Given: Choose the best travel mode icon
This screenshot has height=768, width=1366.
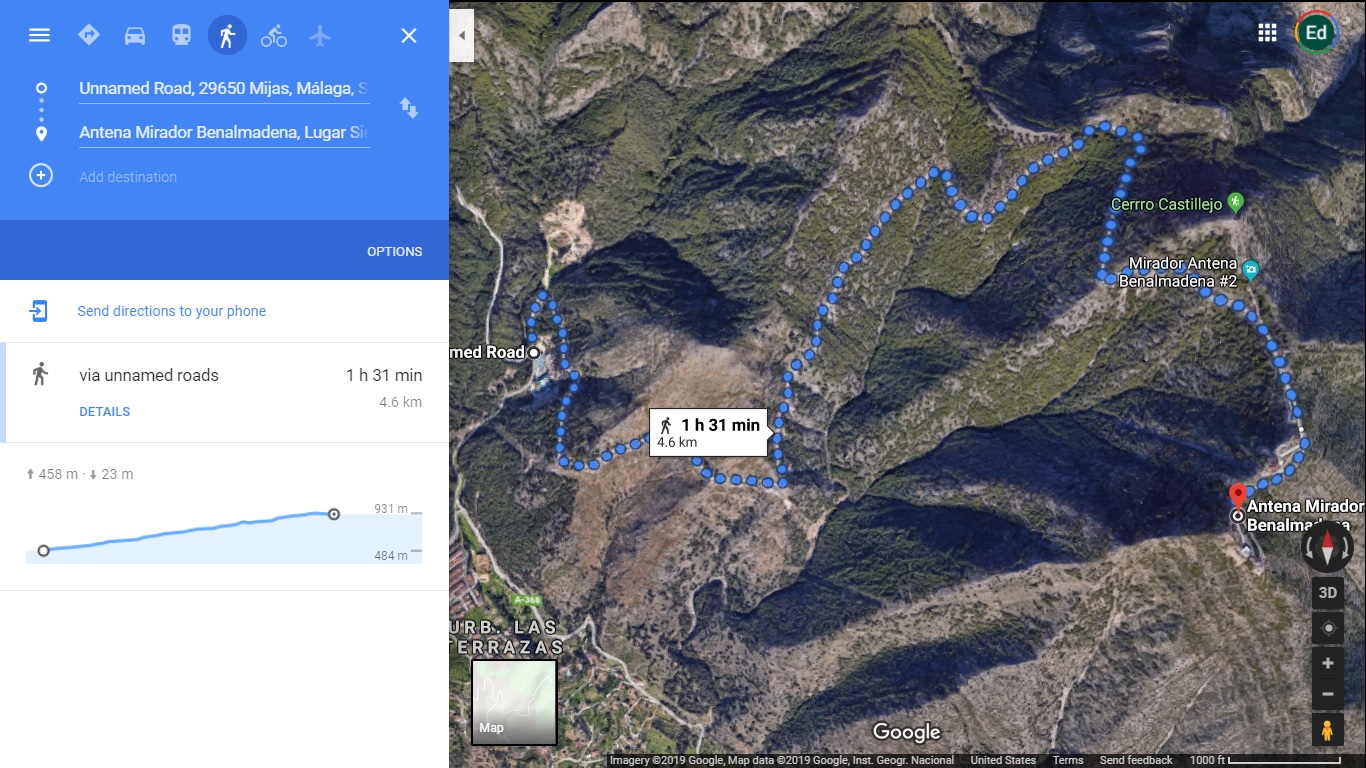Looking at the screenshot, I should point(89,35).
